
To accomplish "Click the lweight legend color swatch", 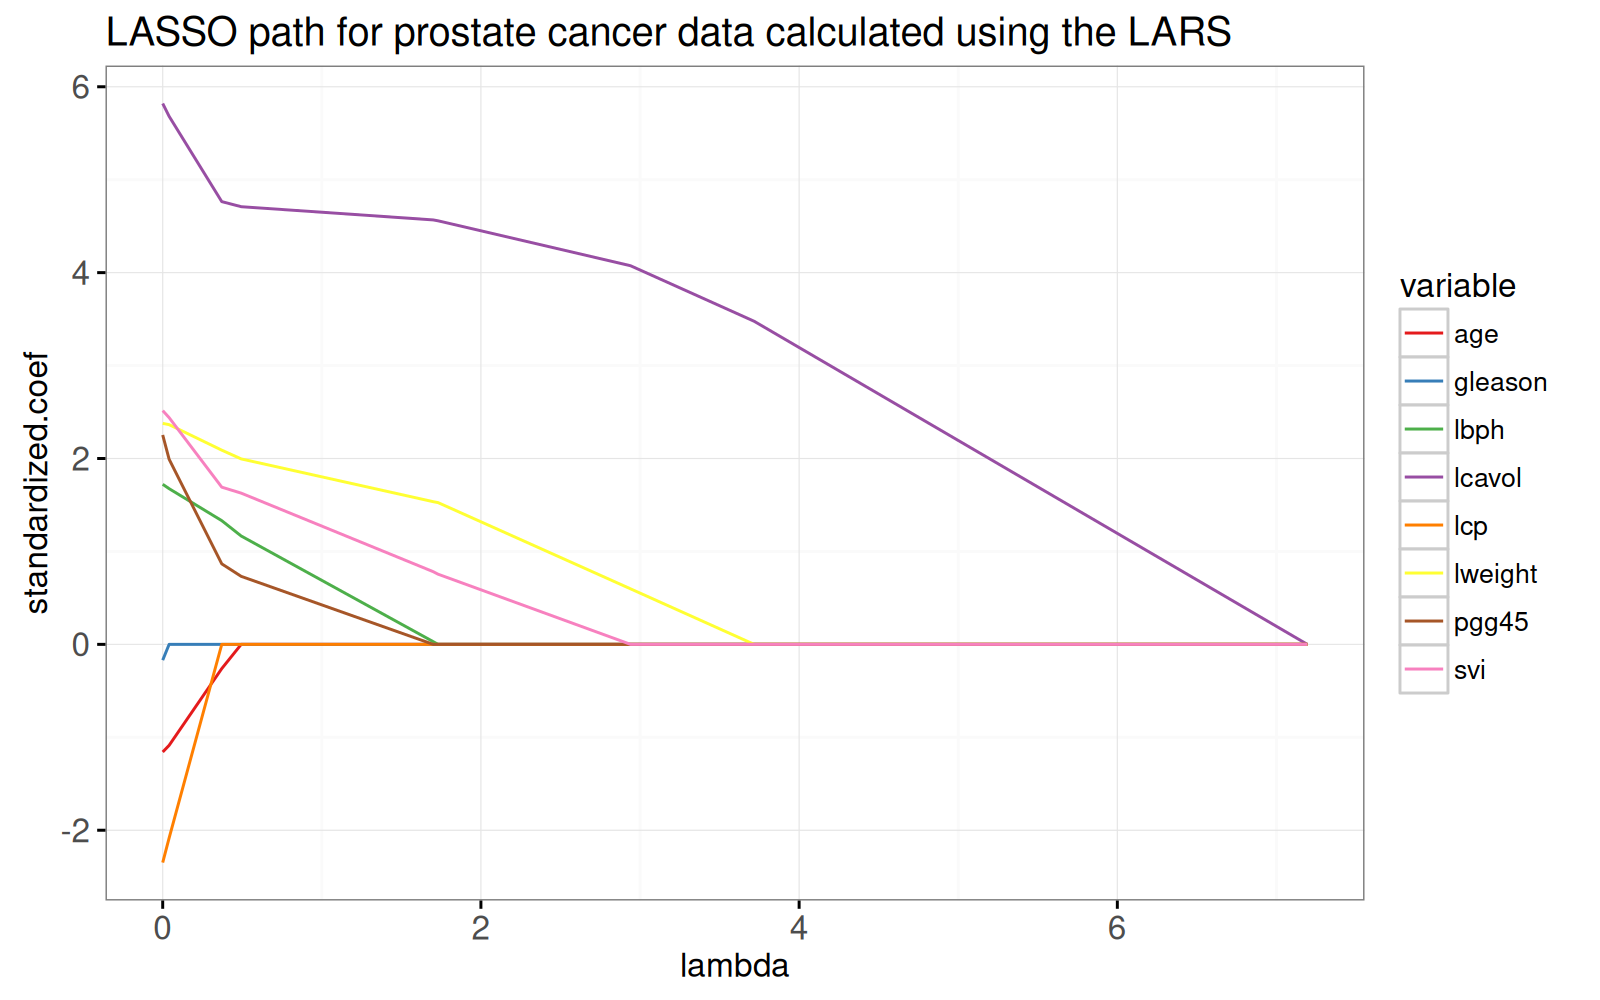I will coord(1424,573).
